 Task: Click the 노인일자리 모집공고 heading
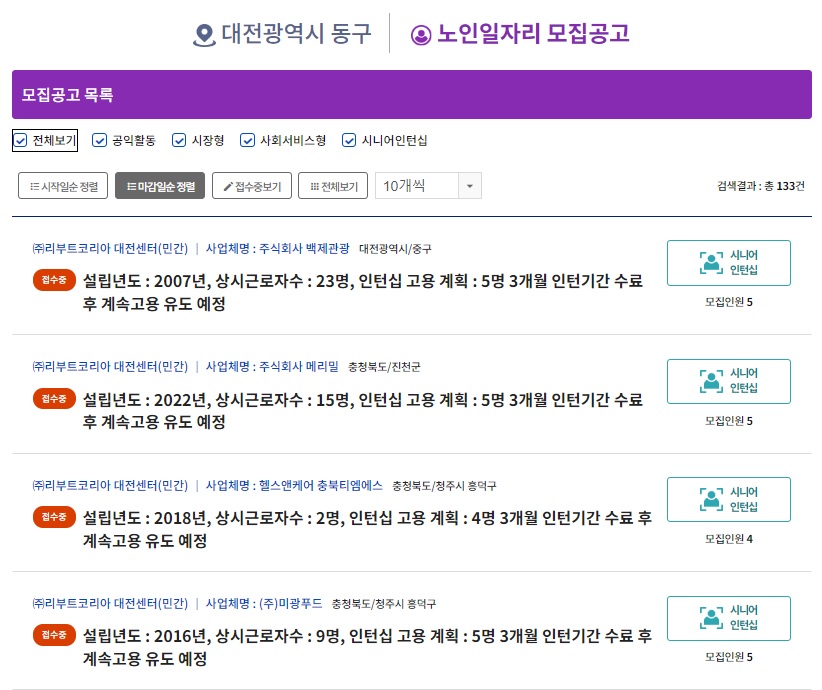533,34
